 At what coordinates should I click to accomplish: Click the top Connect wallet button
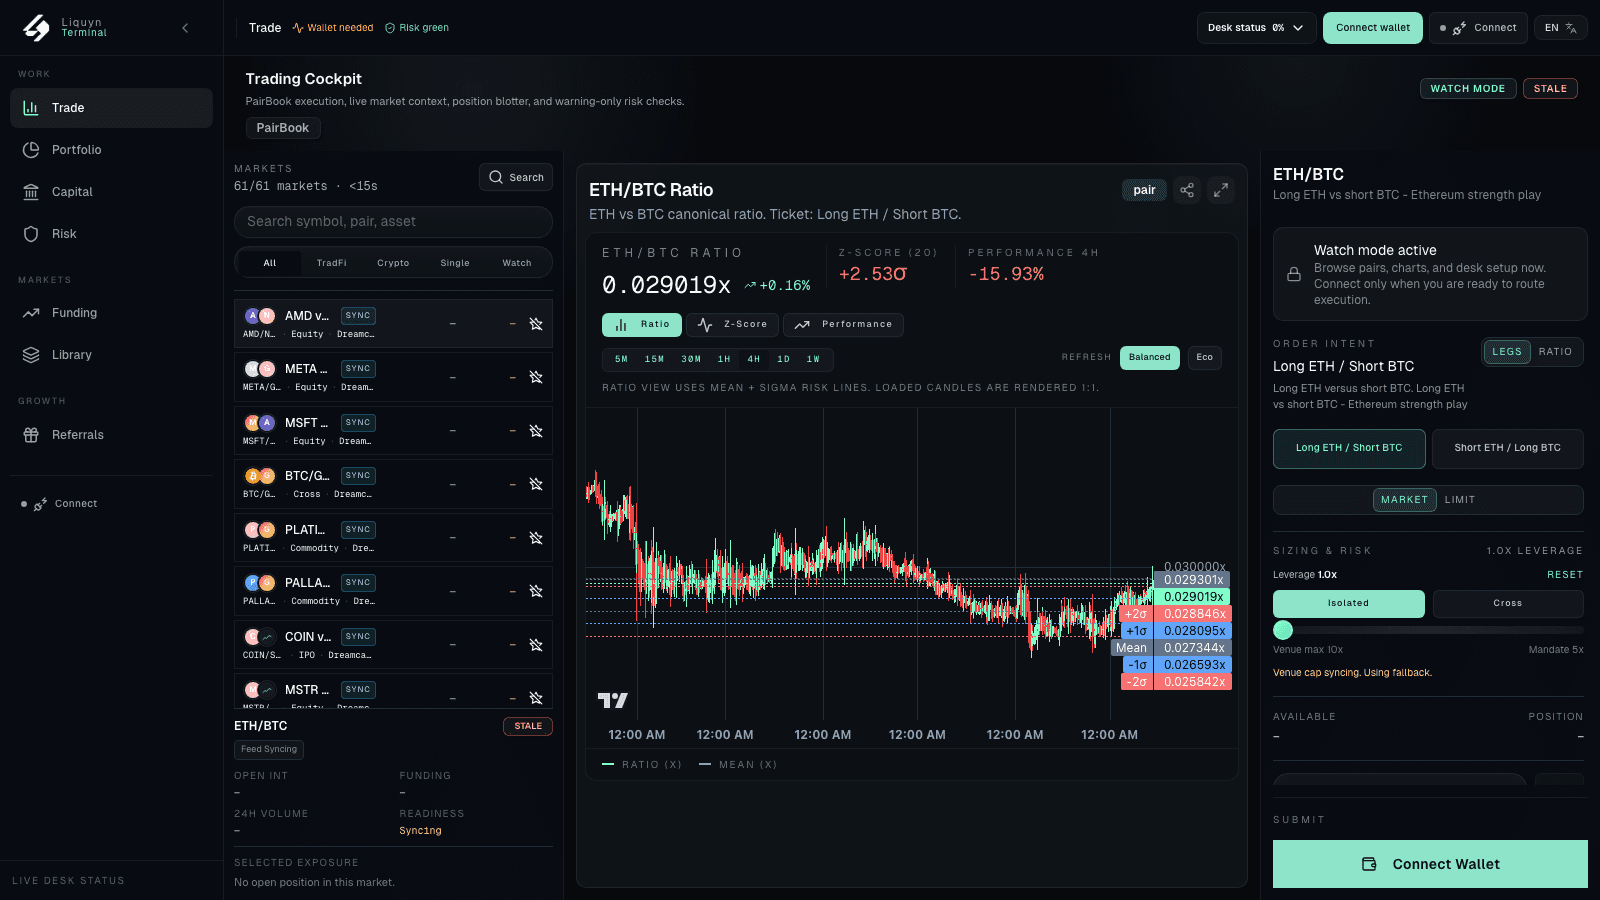click(x=1372, y=28)
